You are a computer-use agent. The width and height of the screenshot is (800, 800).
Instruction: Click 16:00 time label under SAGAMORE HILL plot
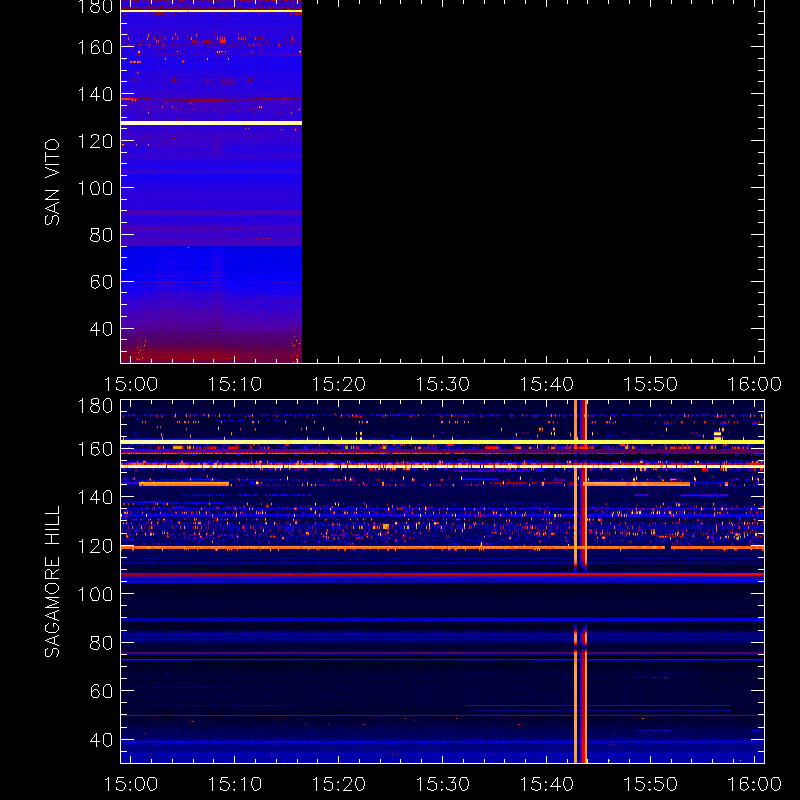pyautogui.click(x=755, y=784)
